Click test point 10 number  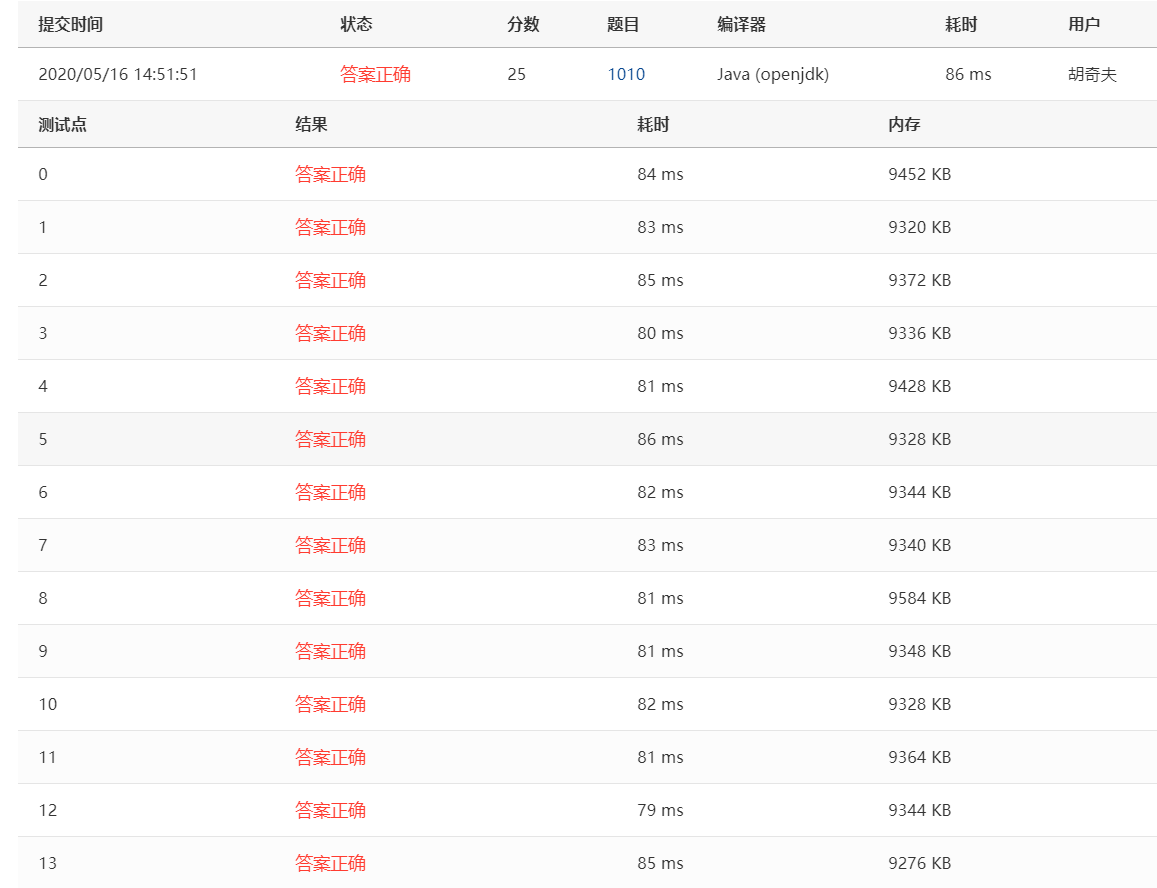(x=47, y=704)
